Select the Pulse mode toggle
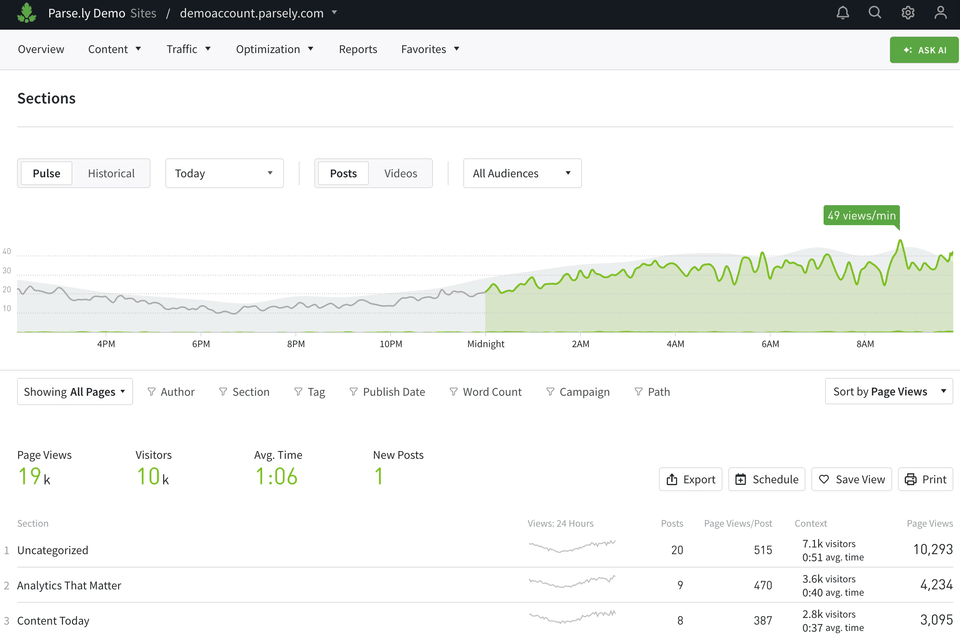Screen dimensions: 960x635 click(46, 173)
